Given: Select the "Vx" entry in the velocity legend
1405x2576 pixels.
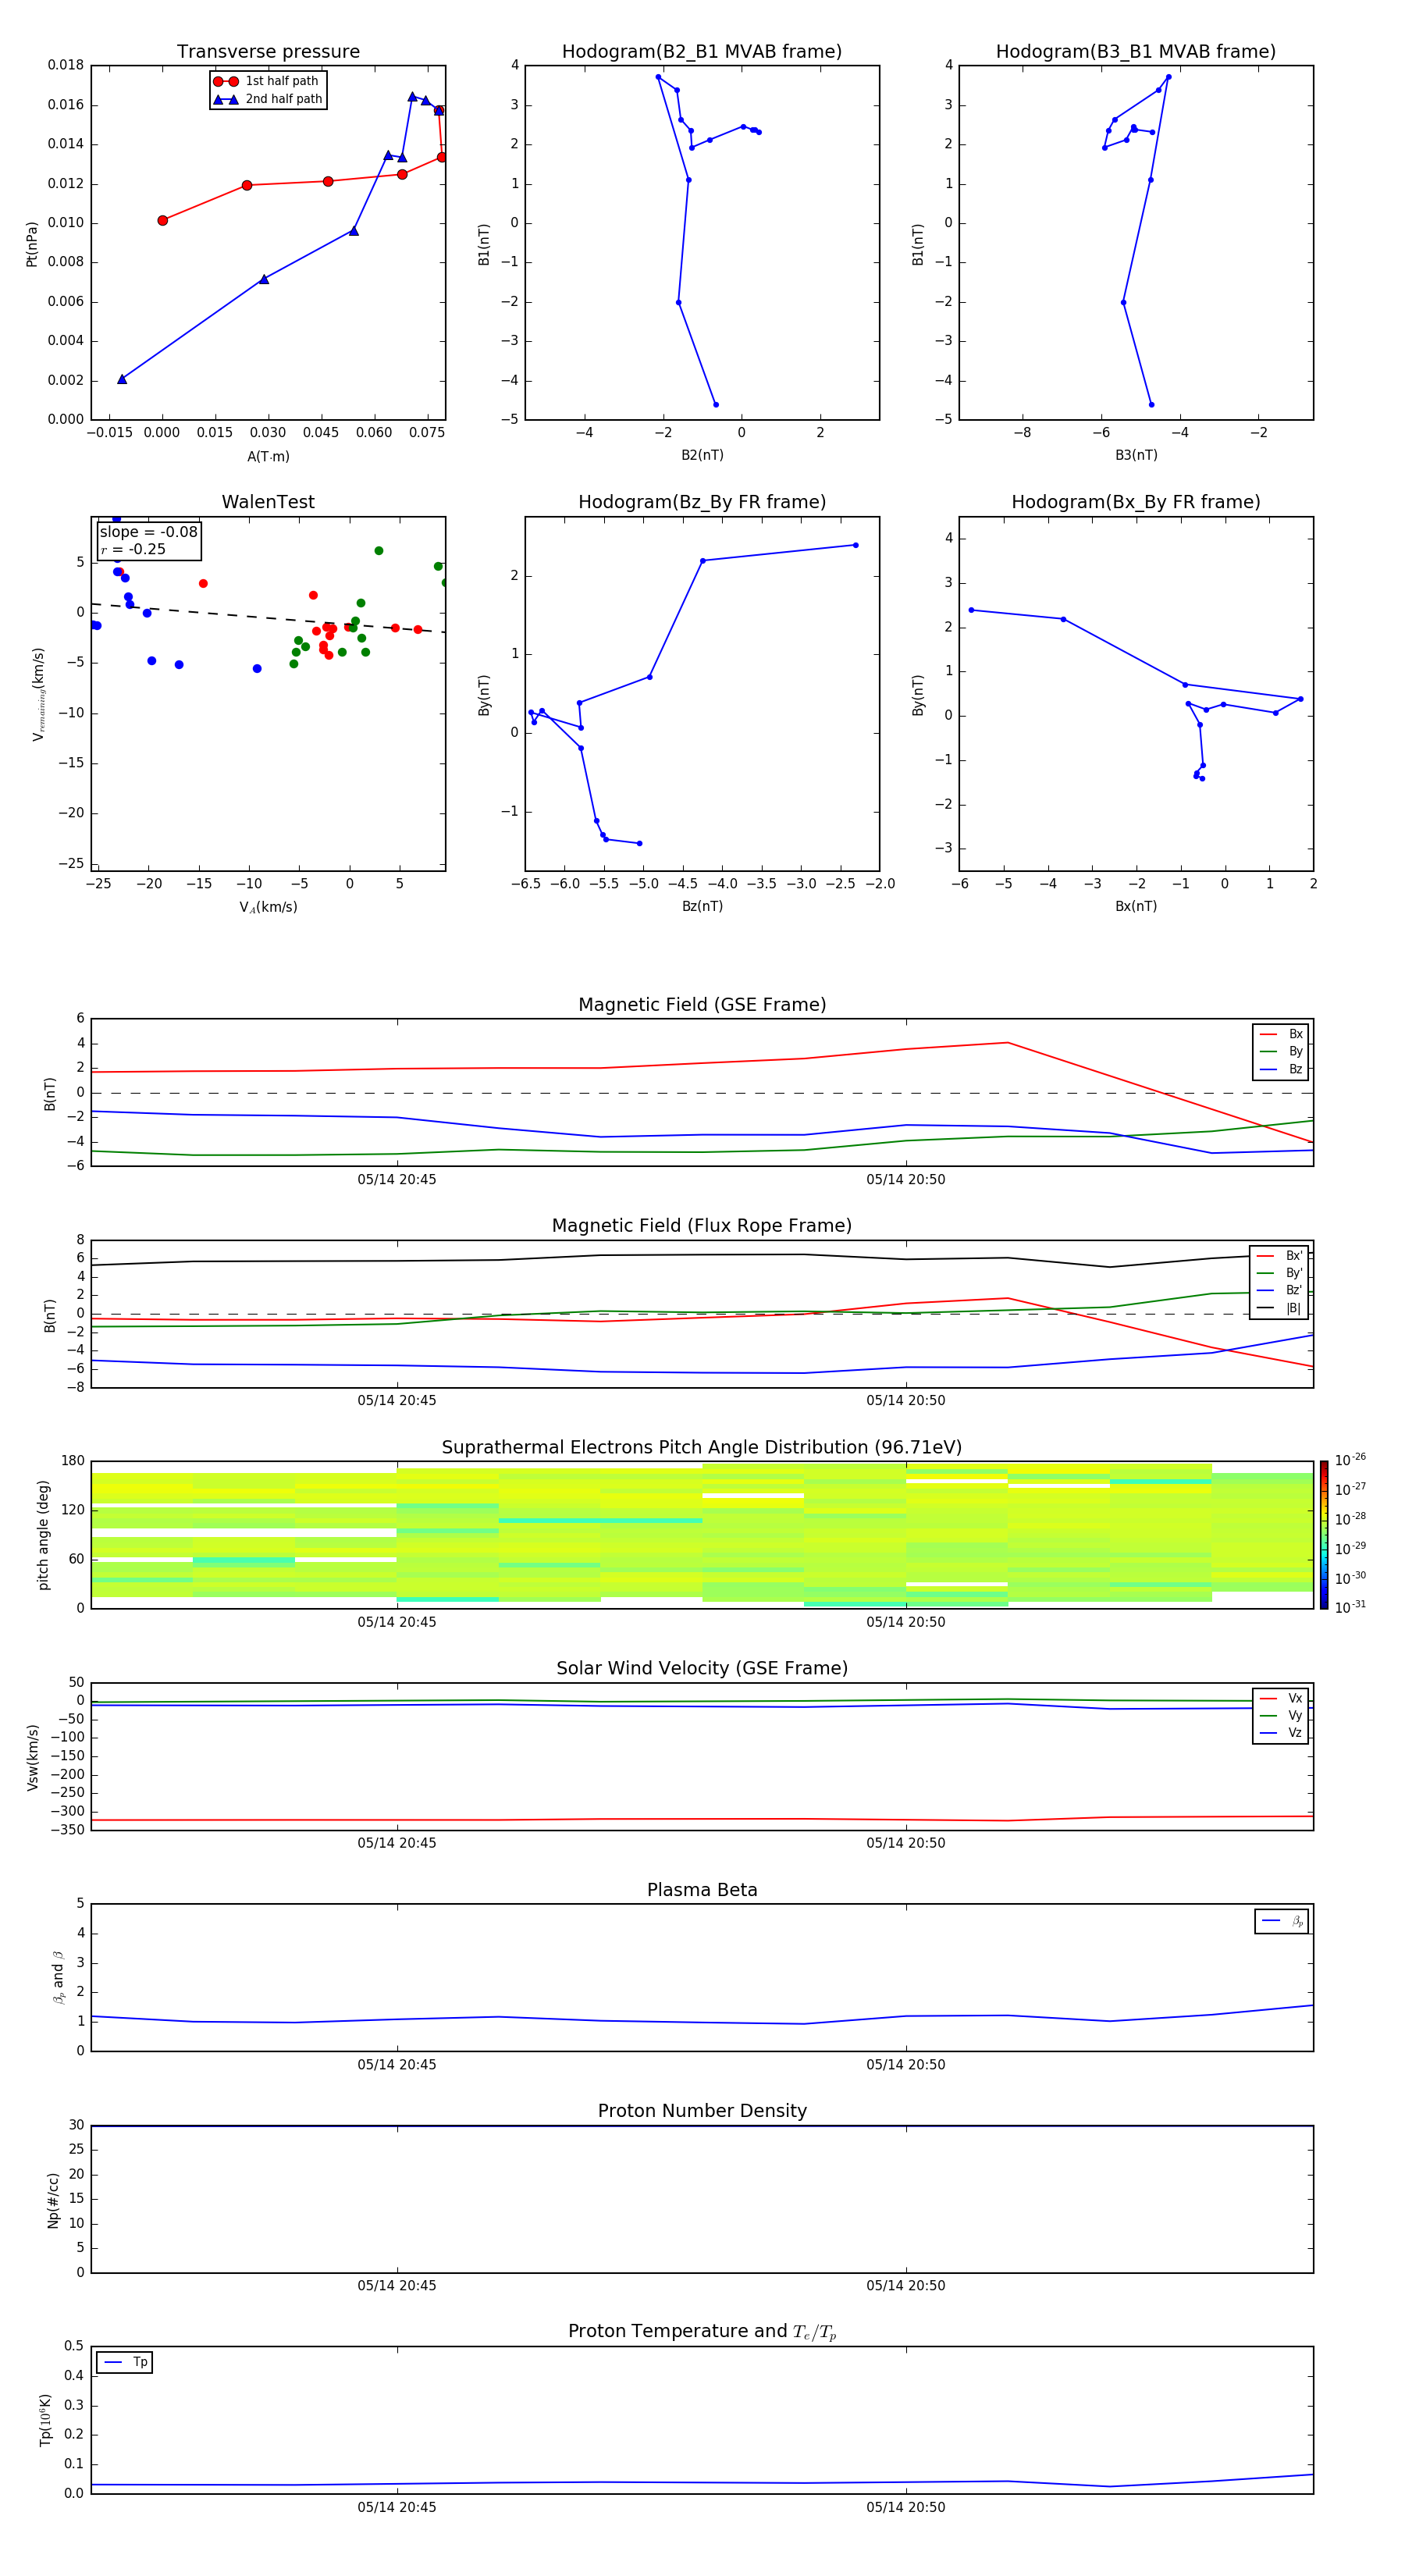Looking at the screenshot, I should (1281, 1698).
